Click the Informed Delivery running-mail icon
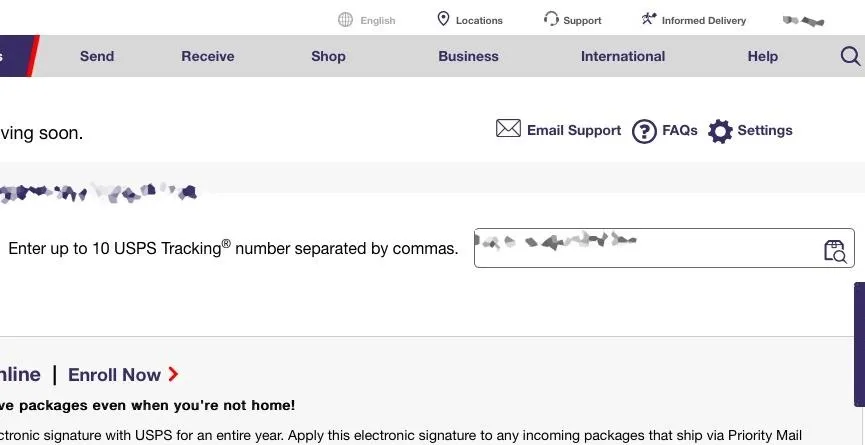 click(x=649, y=19)
